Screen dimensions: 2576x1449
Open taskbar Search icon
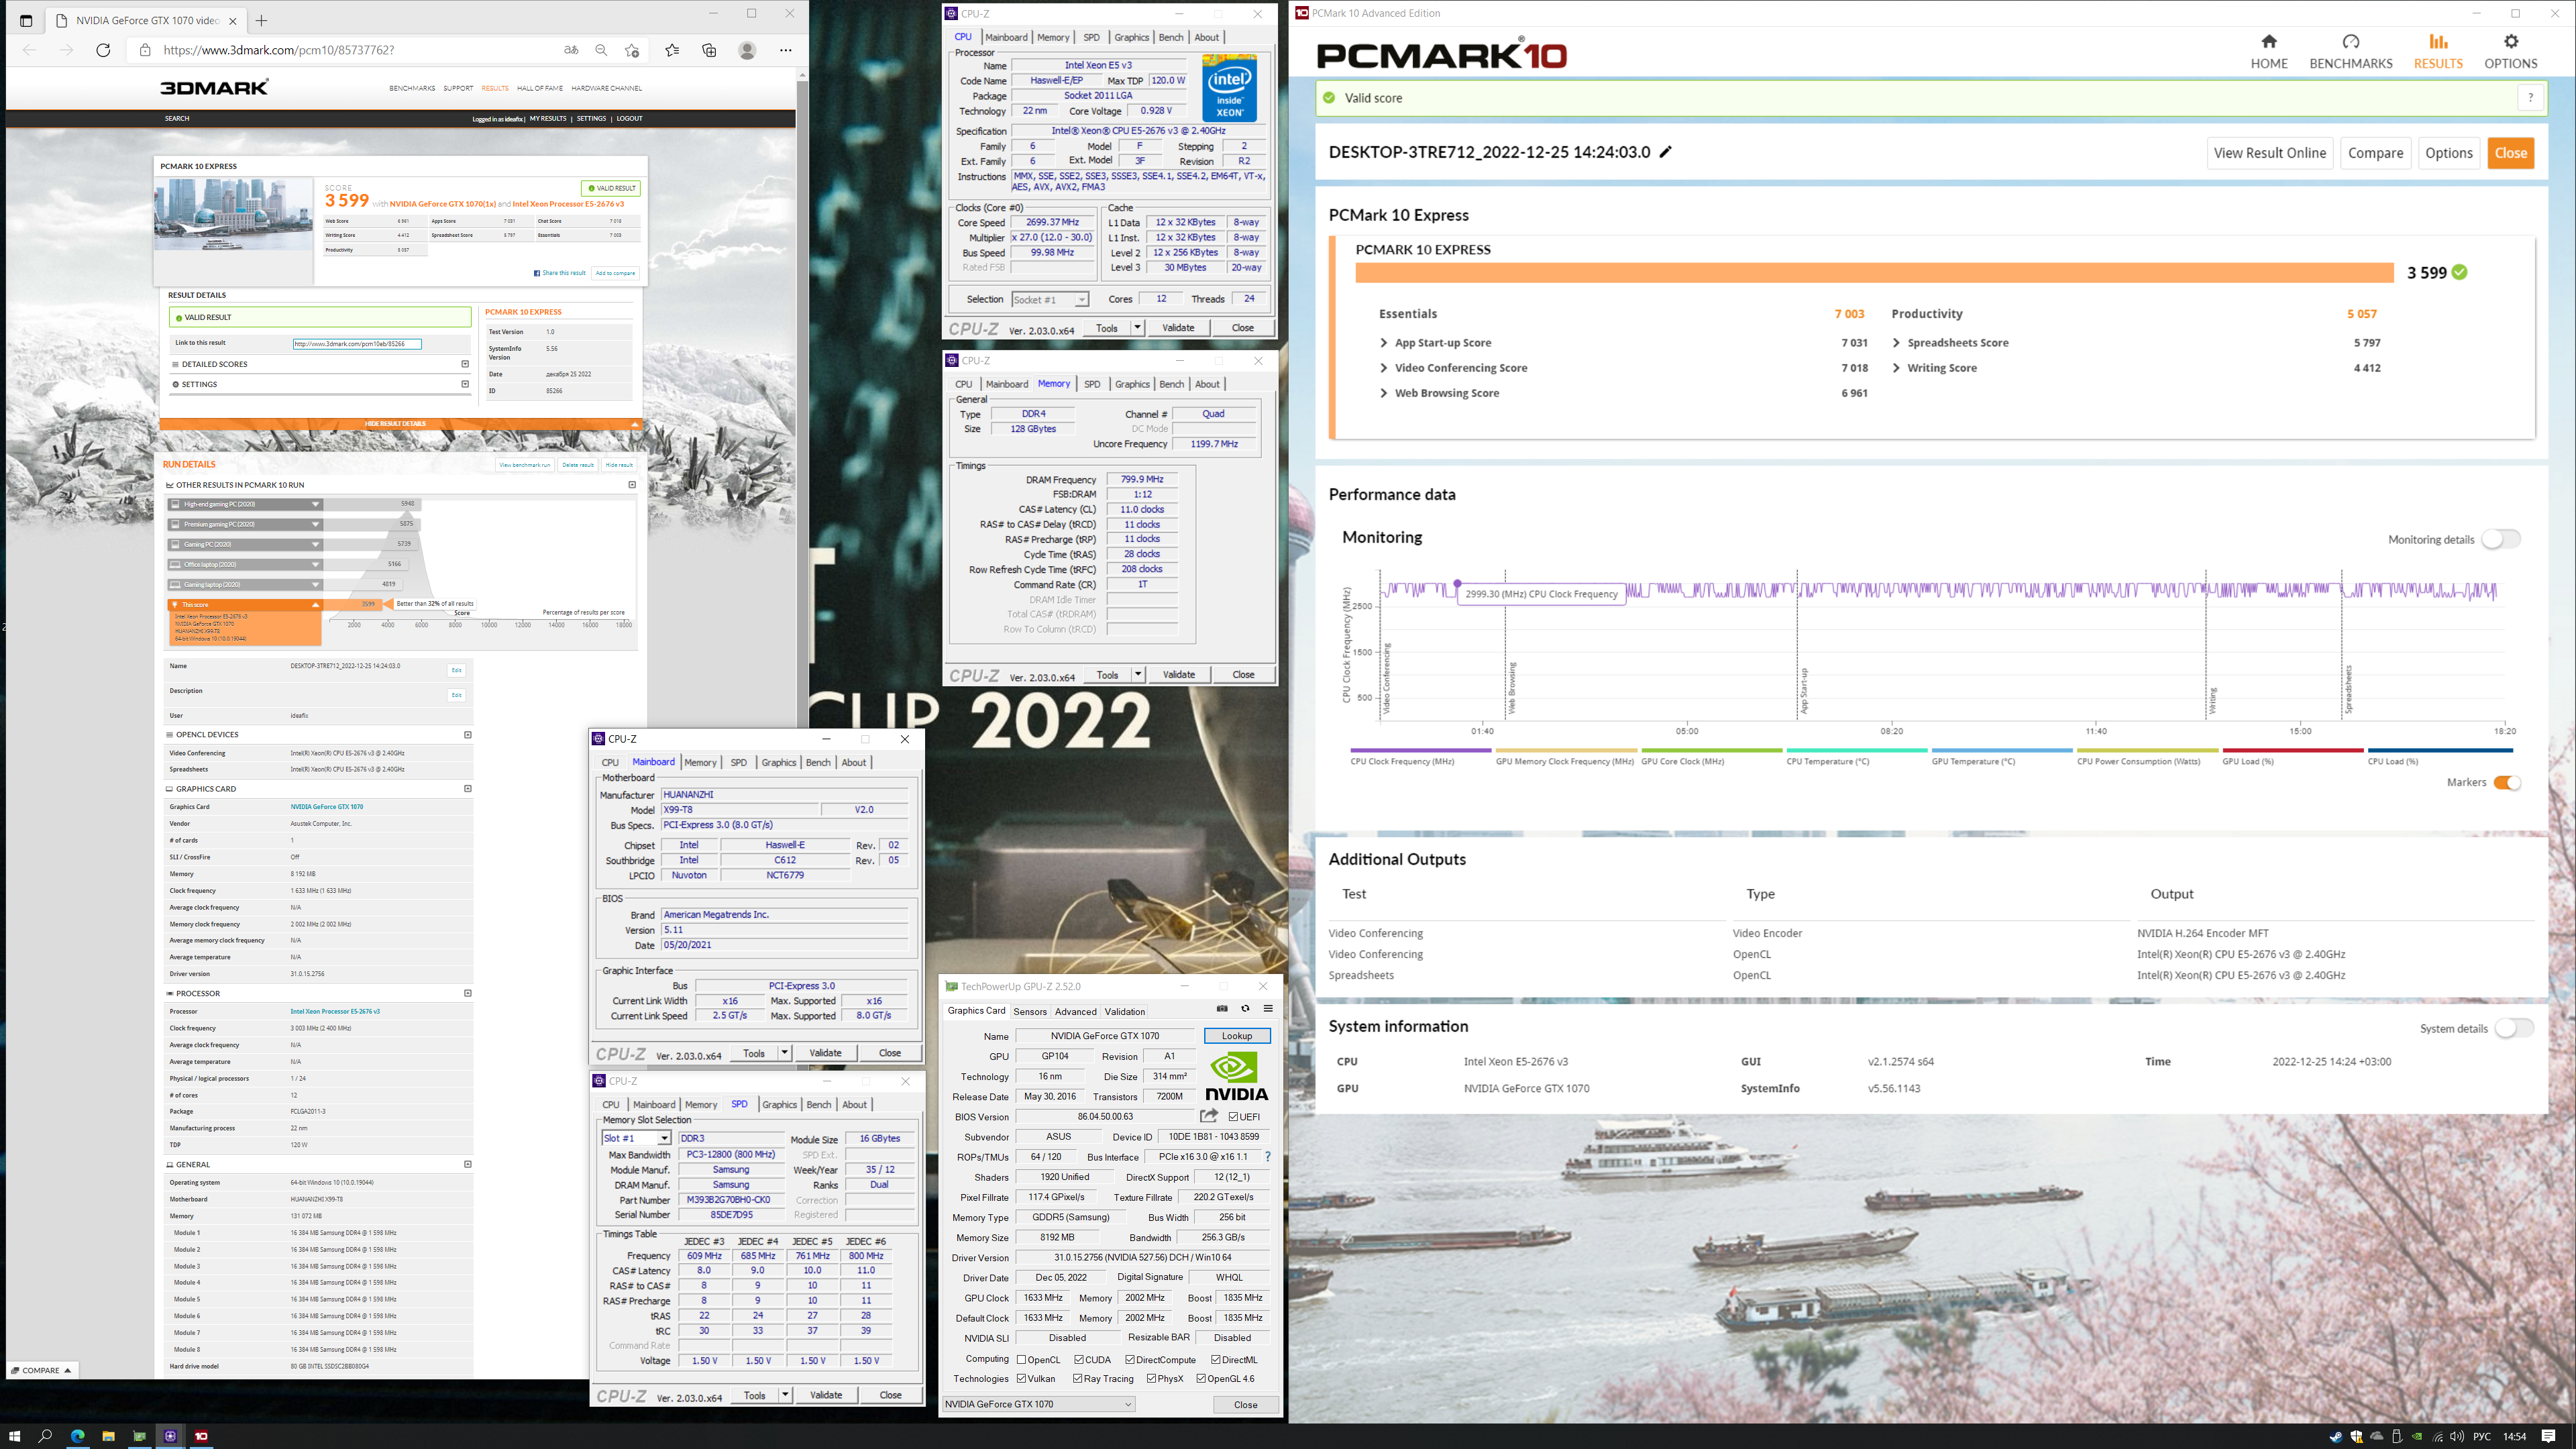pos(45,1436)
